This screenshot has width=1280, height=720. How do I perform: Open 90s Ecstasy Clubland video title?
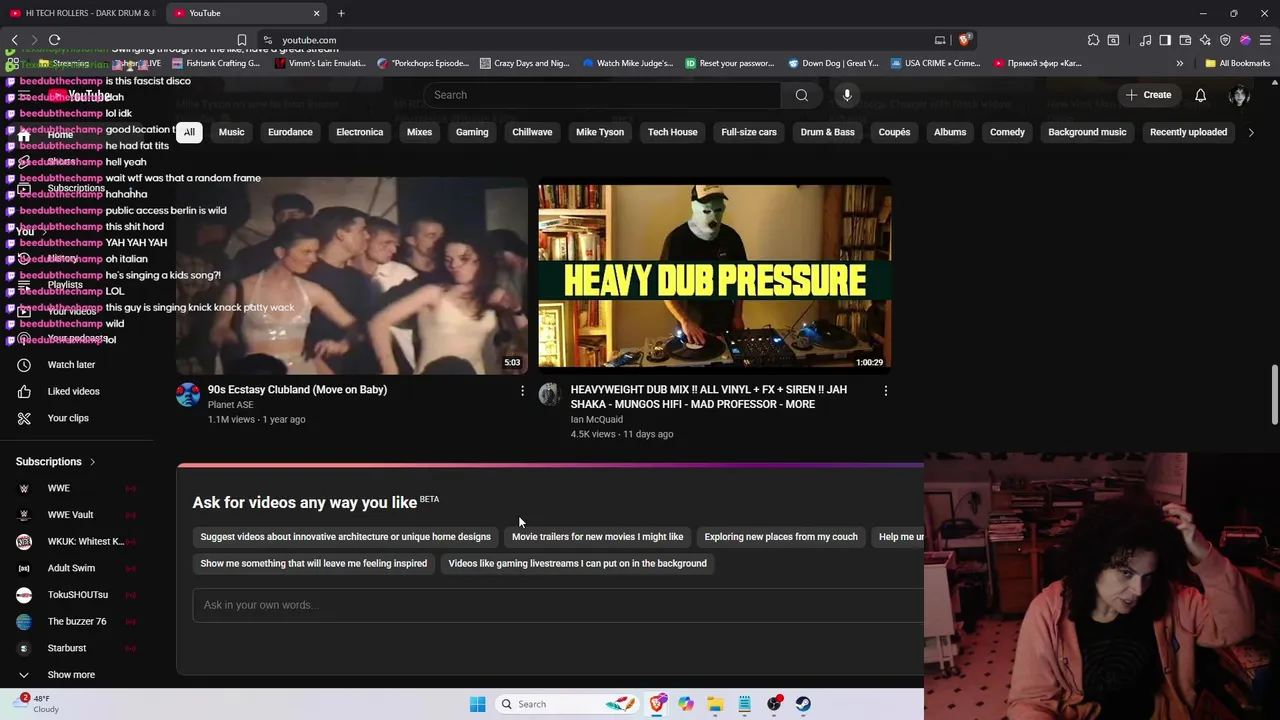[x=297, y=390]
